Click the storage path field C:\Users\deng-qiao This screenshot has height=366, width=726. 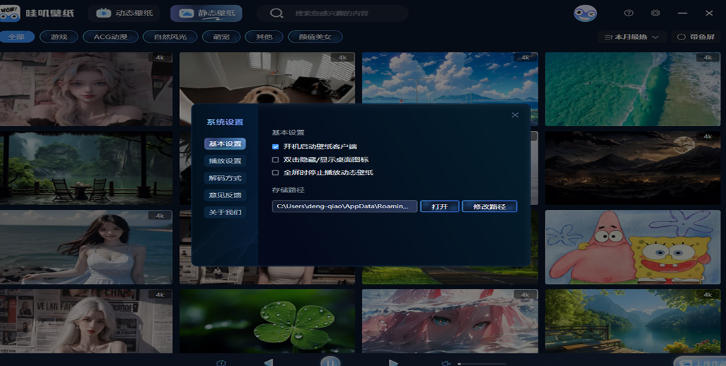coord(344,207)
